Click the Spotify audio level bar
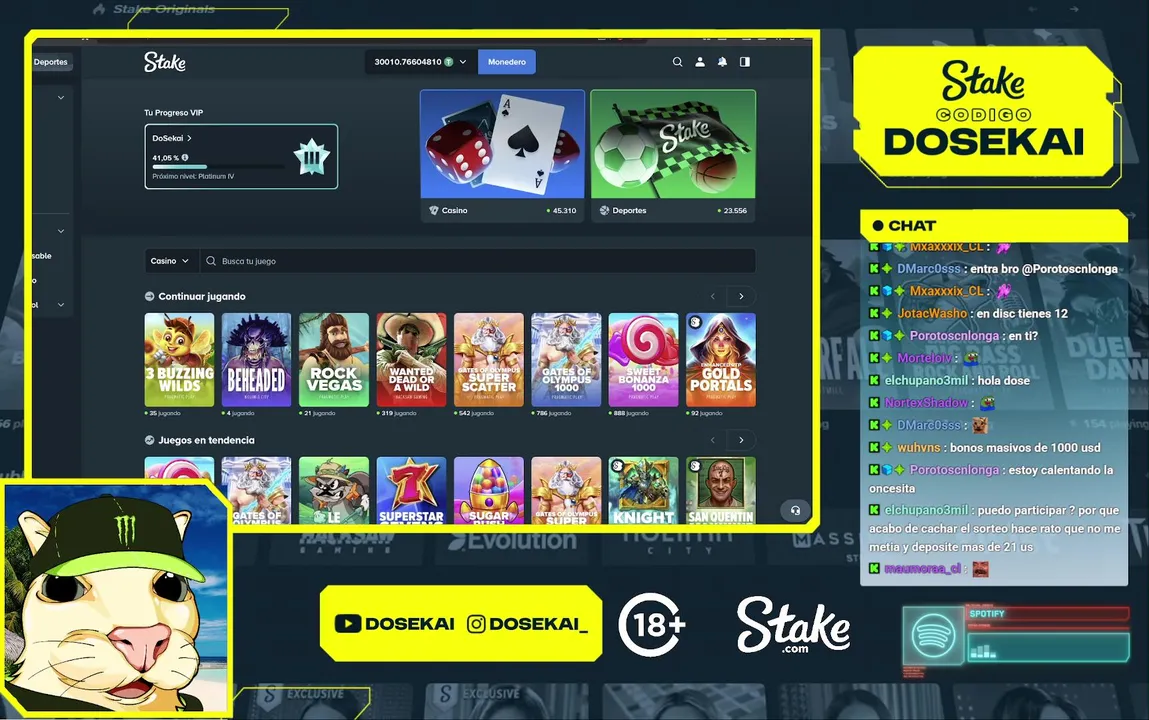 tap(1048, 648)
